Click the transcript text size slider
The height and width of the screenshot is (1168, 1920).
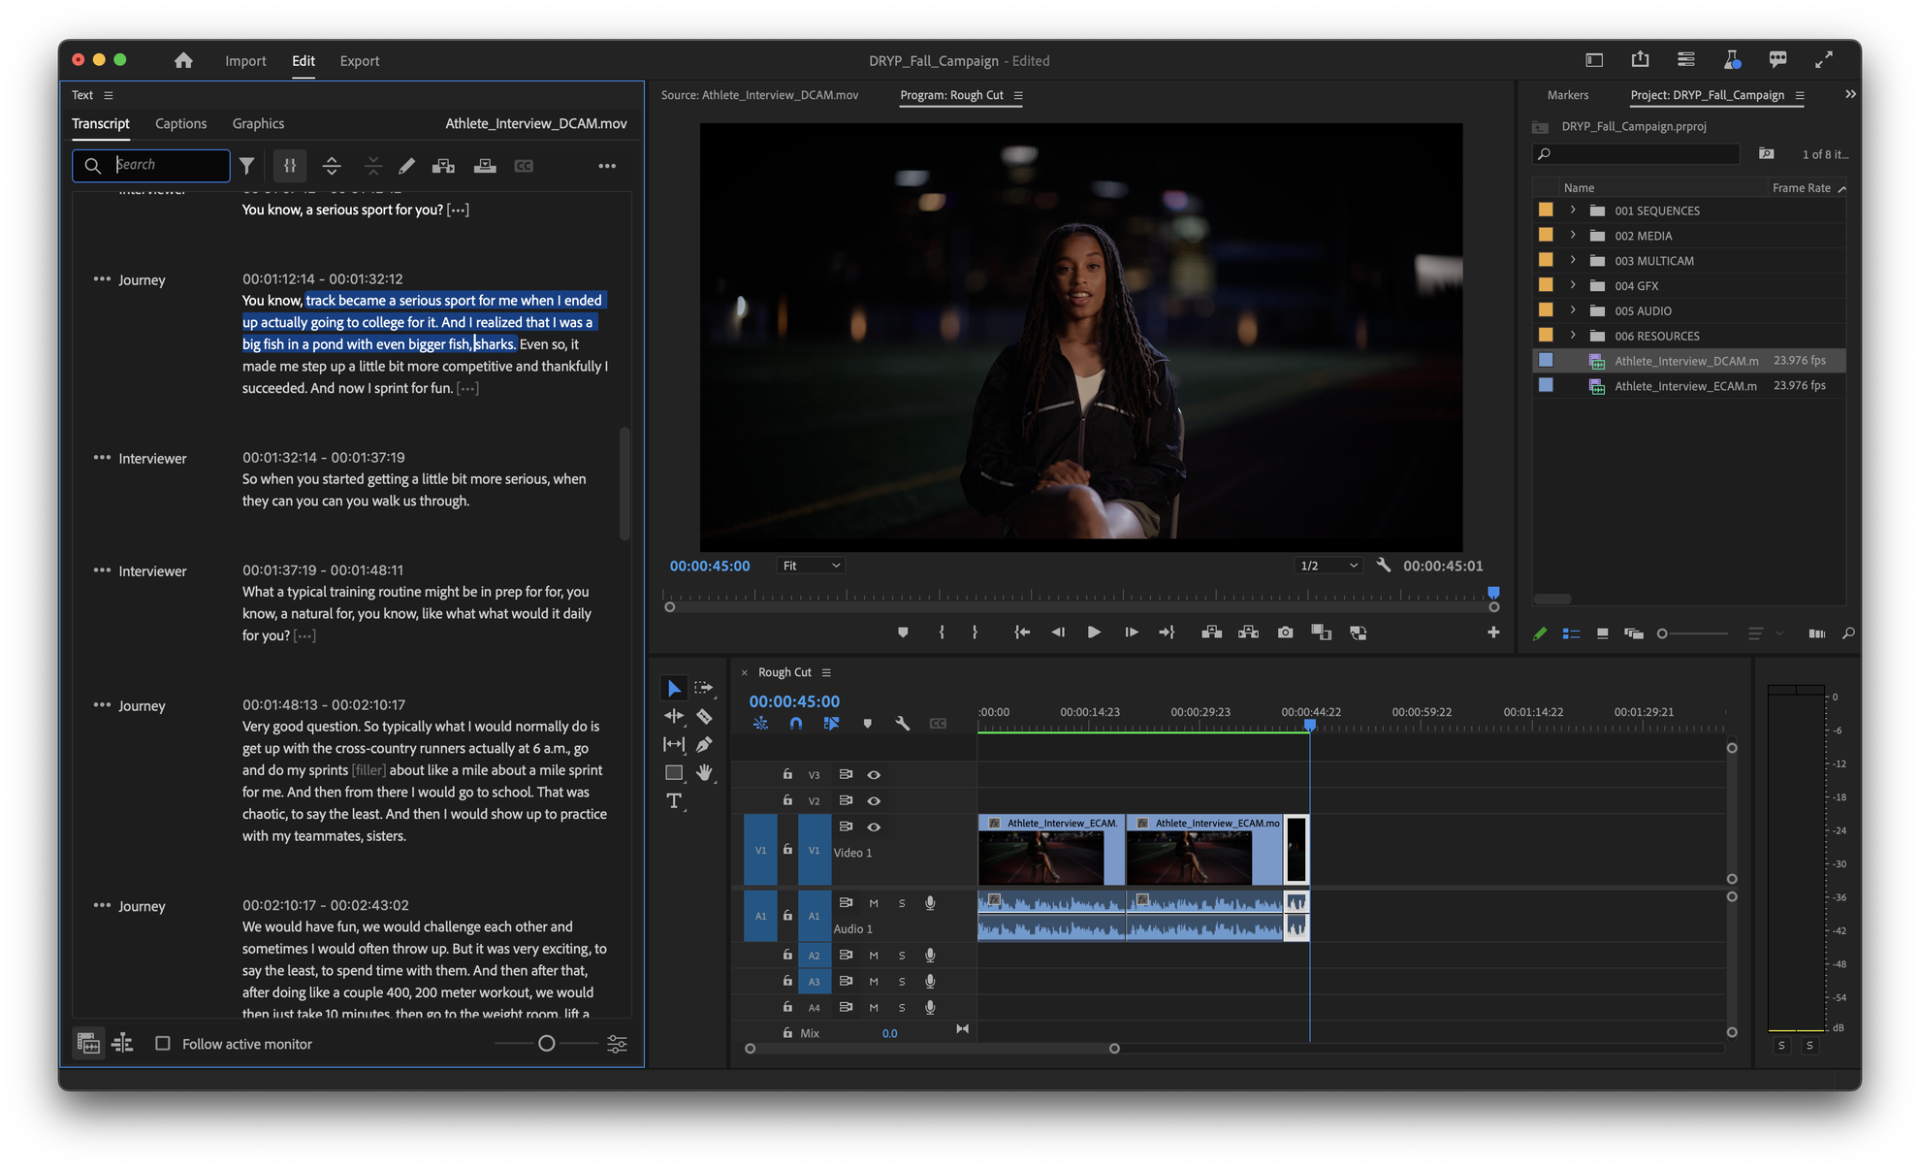tap(546, 1043)
